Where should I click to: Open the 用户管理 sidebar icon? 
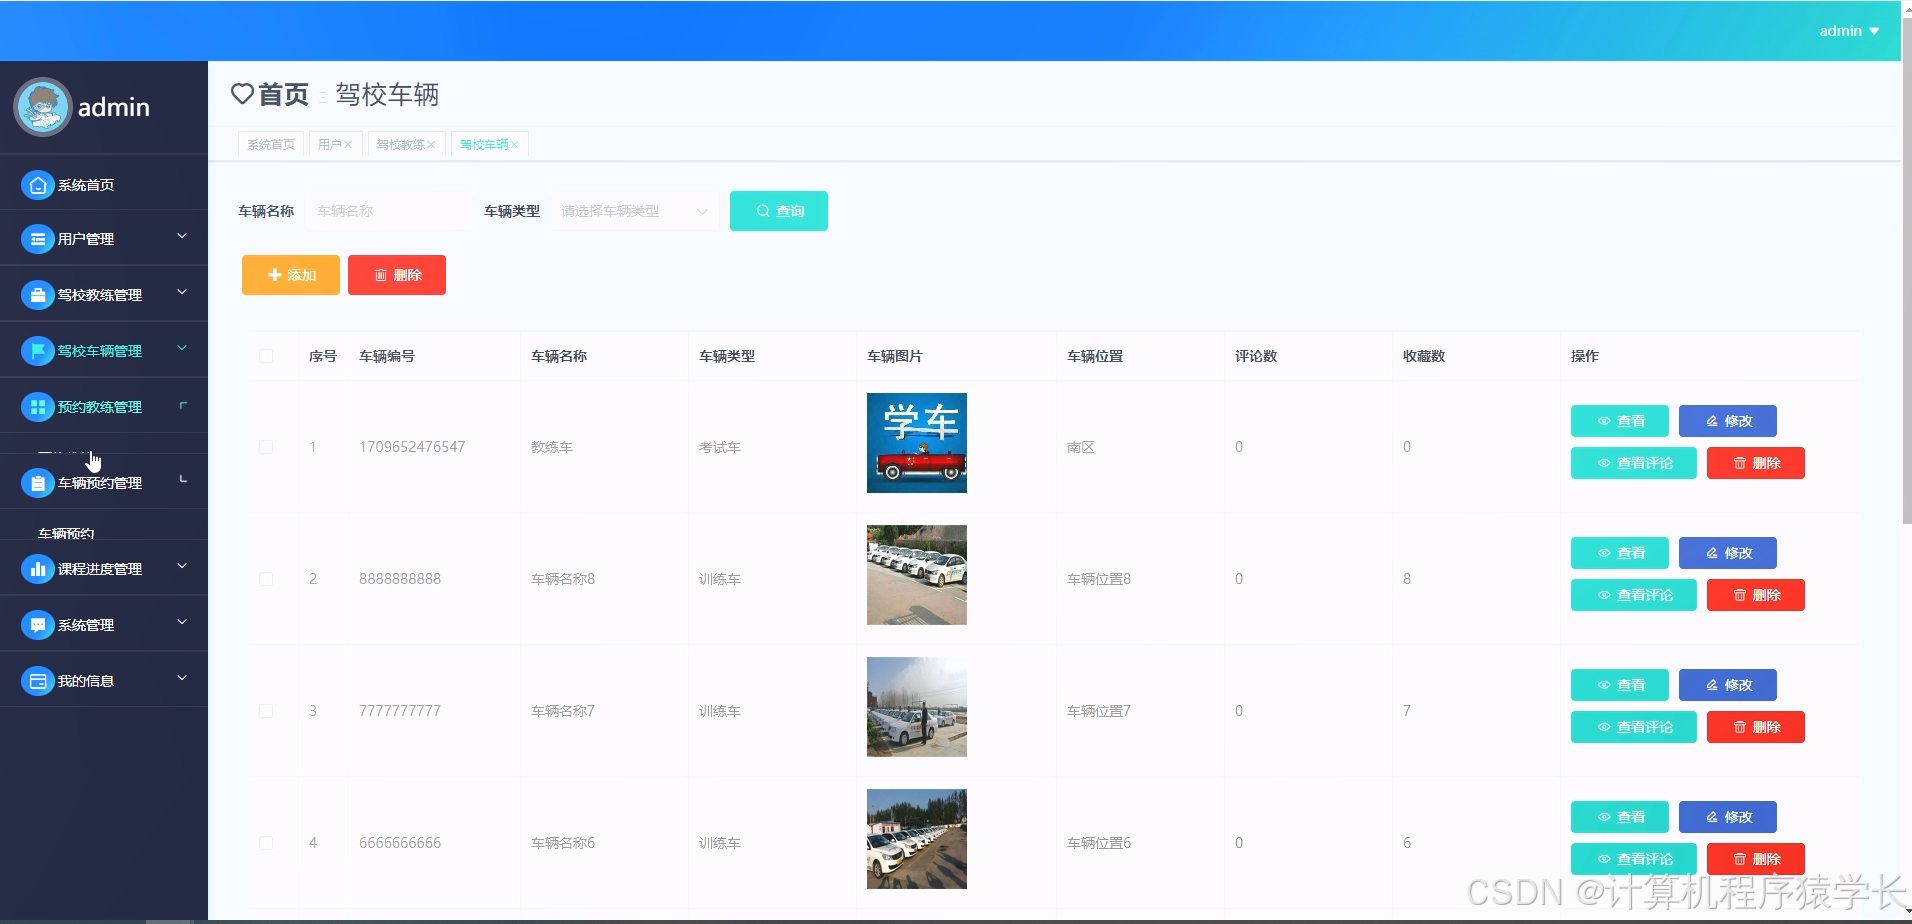pos(37,238)
